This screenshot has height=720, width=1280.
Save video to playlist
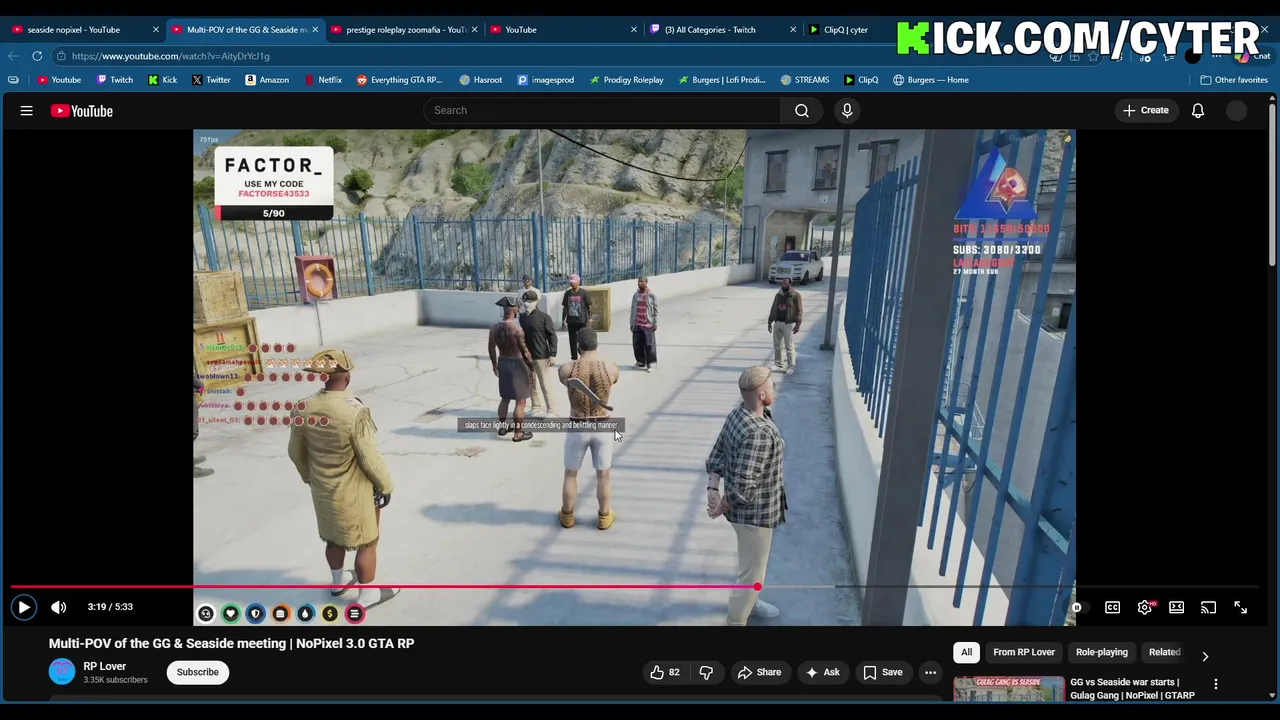coord(883,672)
